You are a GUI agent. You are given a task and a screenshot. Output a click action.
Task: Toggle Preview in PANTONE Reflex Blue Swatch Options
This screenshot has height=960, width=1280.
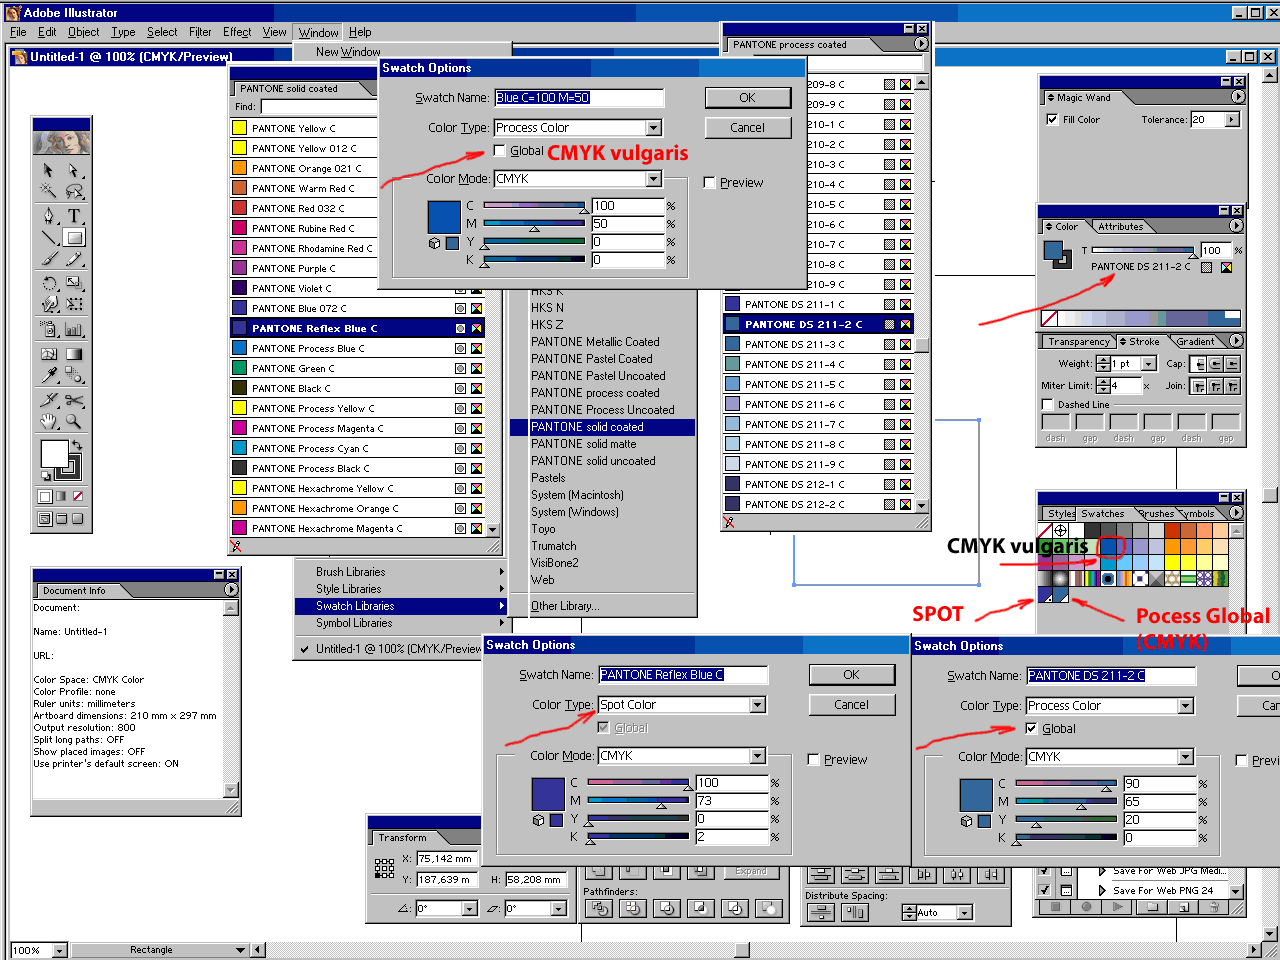813,760
